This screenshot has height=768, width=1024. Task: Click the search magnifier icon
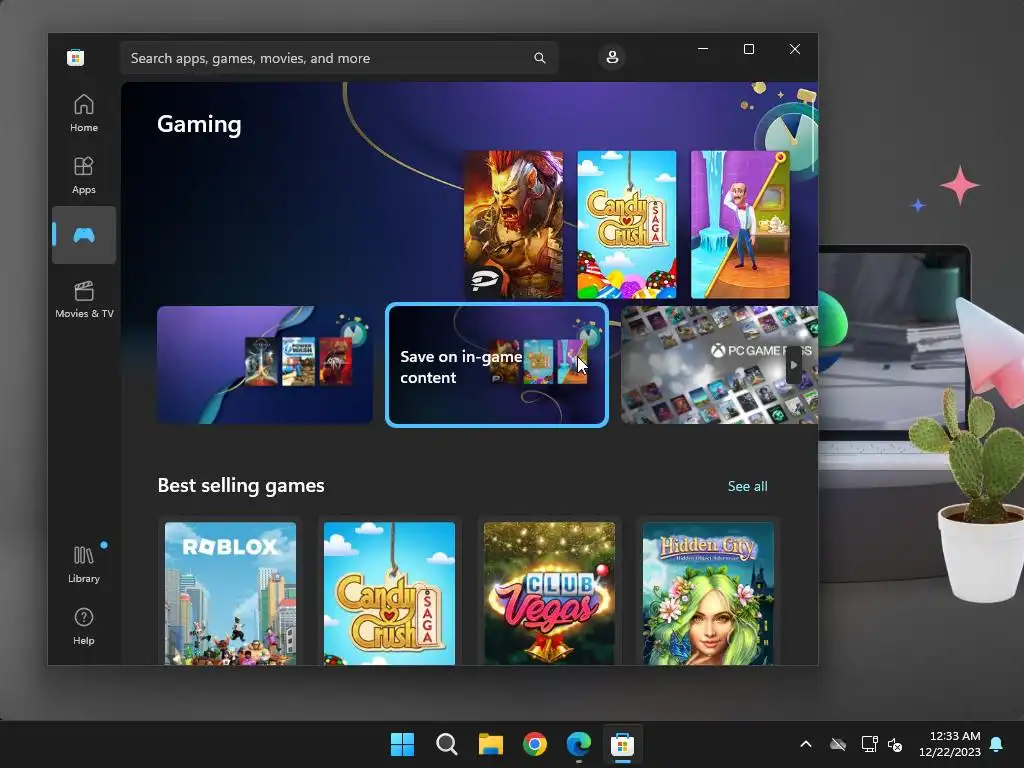[539, 58]
